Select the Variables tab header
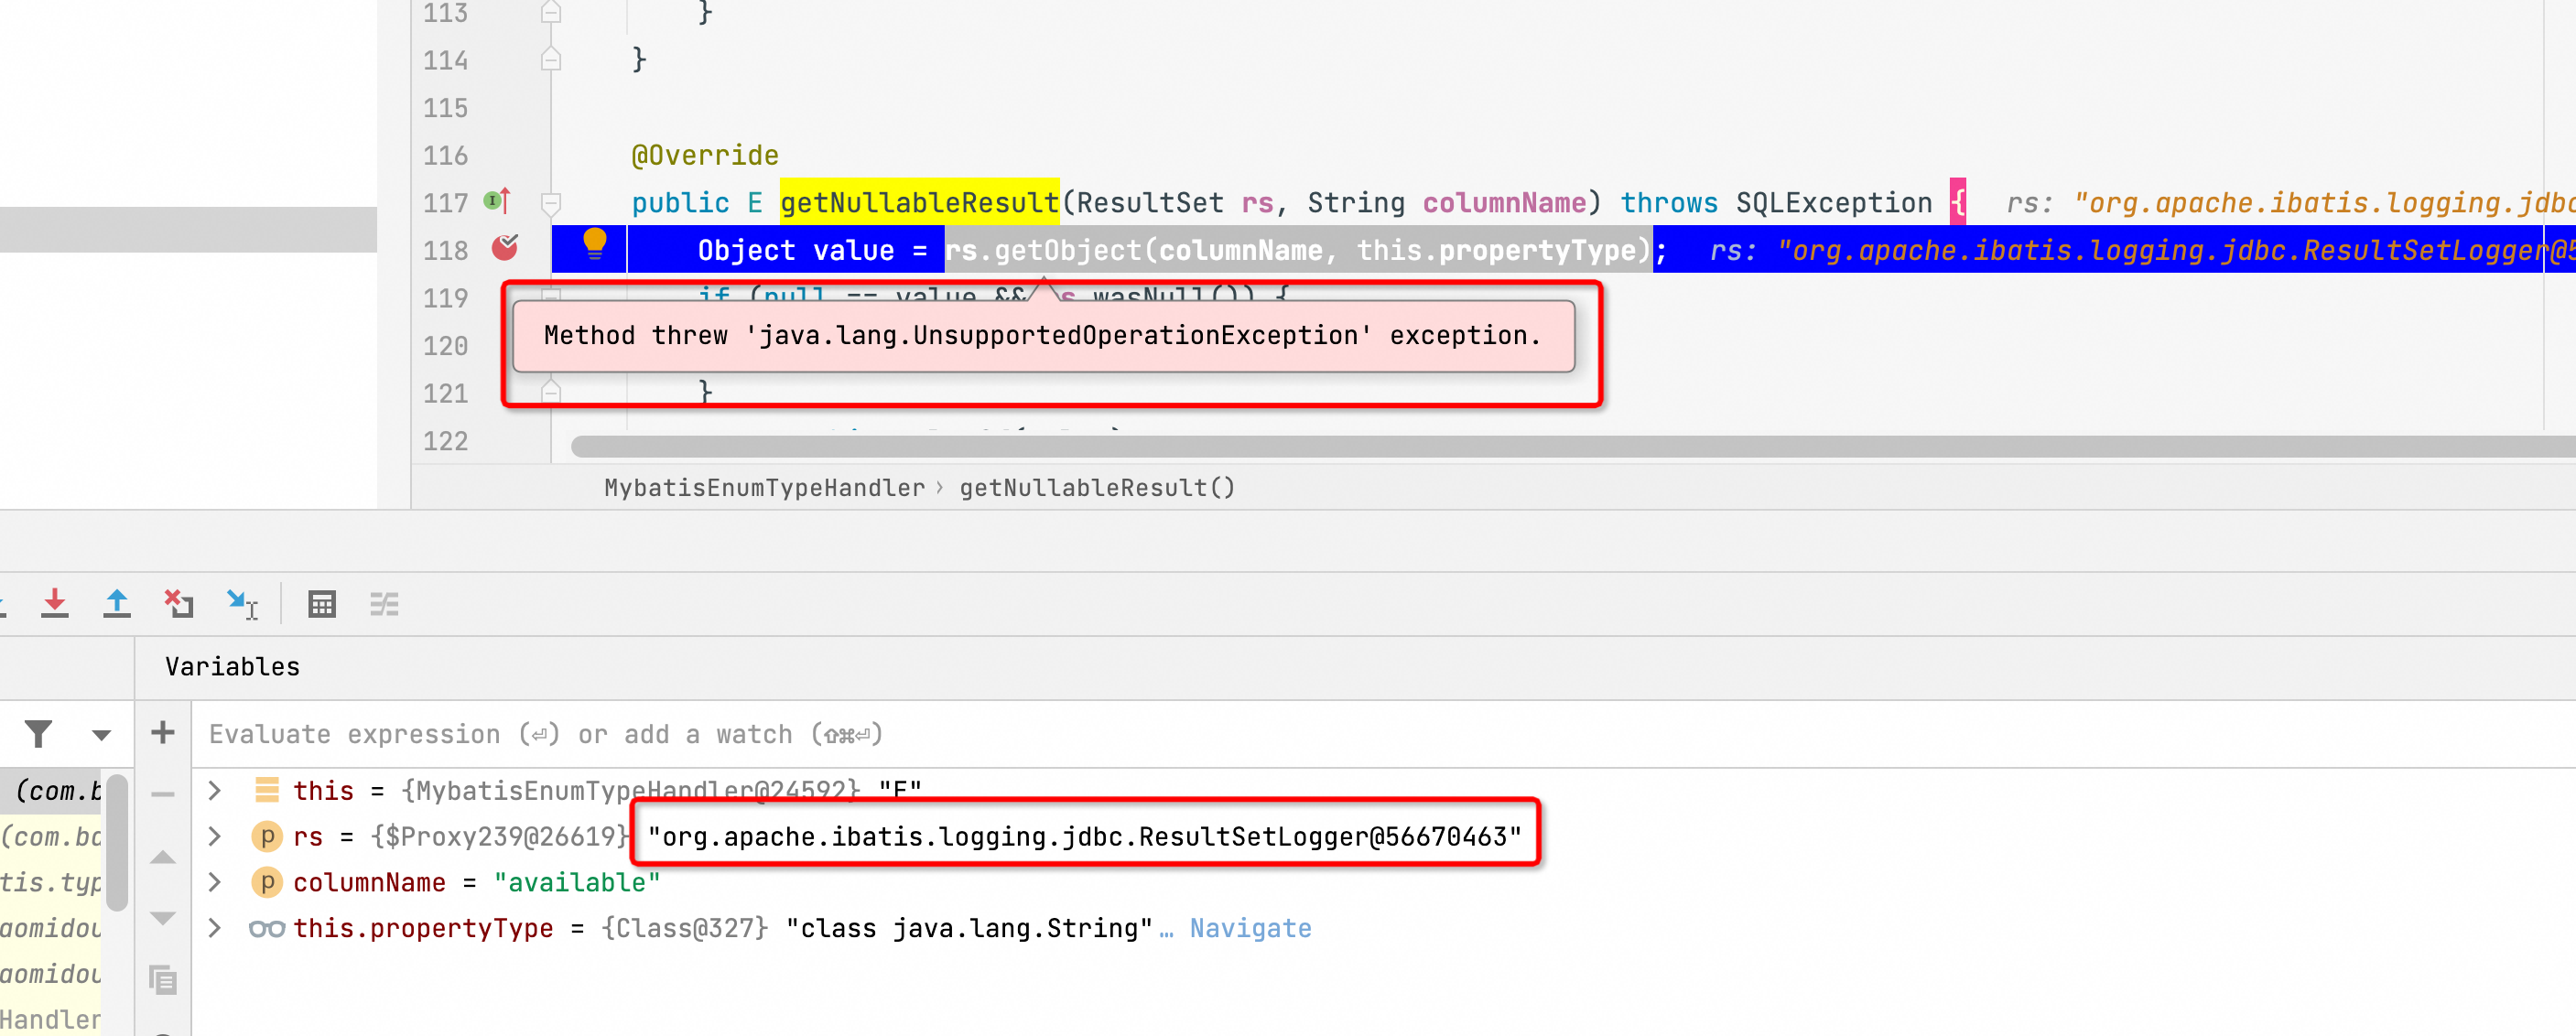The image size is (2576, 1036). (x=231, y=667)
